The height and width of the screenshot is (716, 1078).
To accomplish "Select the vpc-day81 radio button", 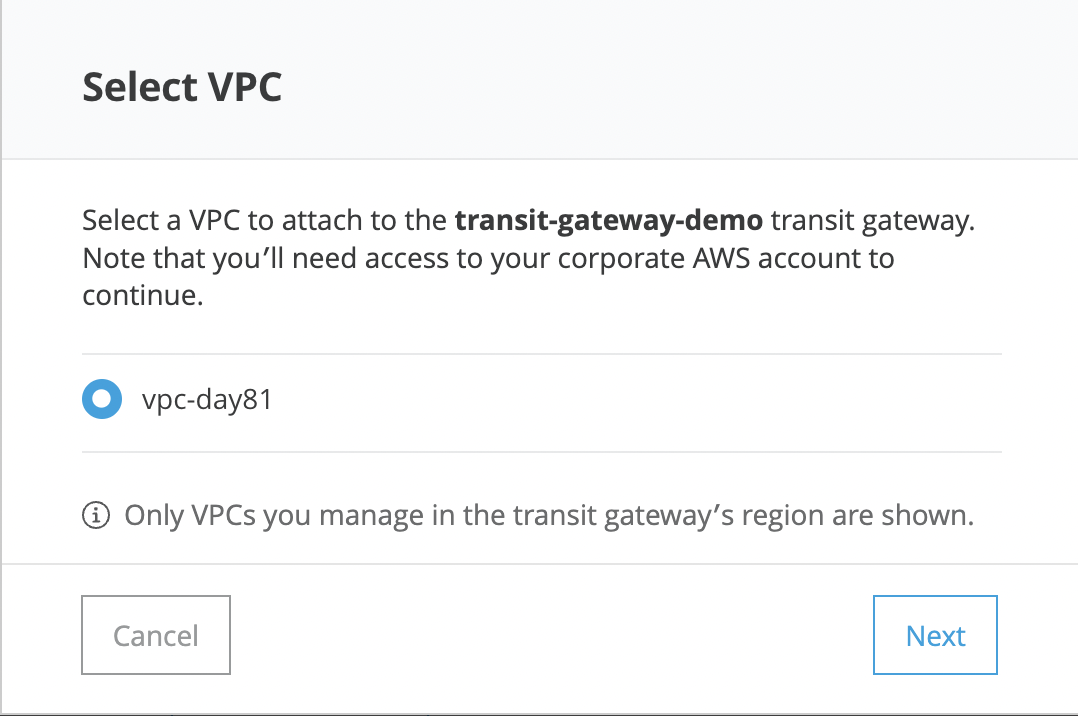I will (101, 399).
